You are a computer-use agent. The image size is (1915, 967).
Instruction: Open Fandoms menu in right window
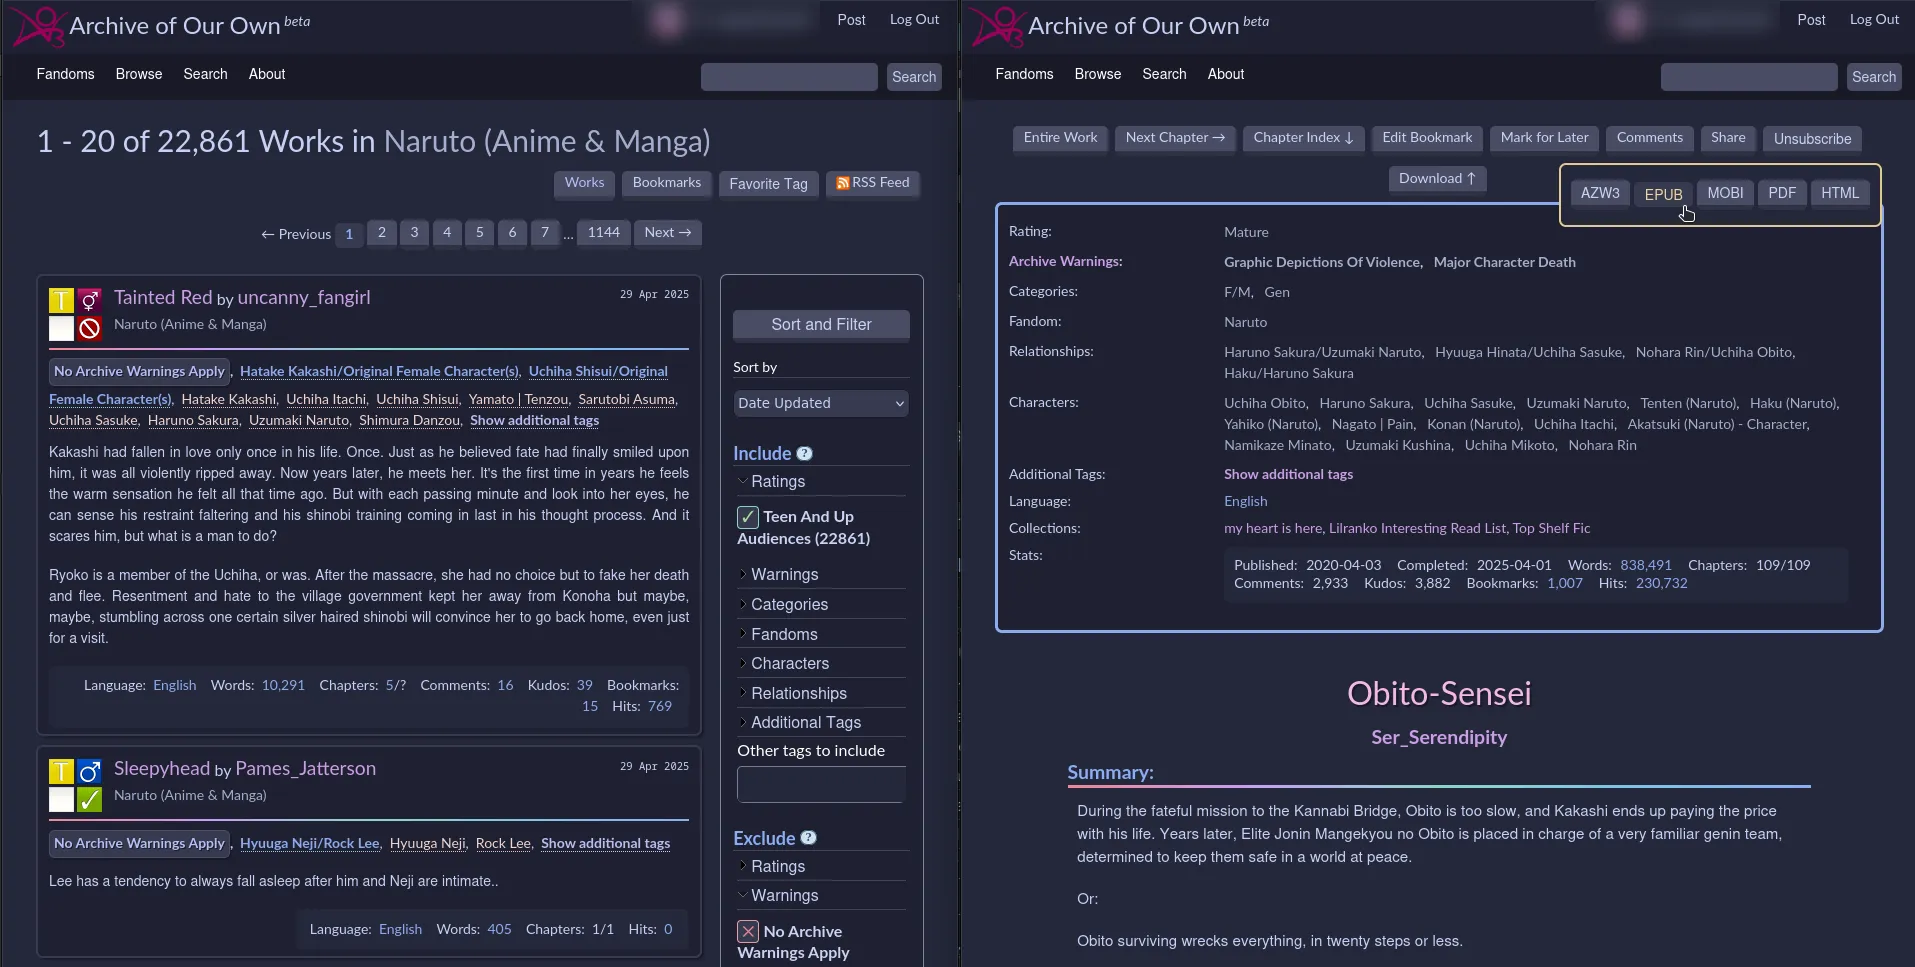coord(1024,74)
